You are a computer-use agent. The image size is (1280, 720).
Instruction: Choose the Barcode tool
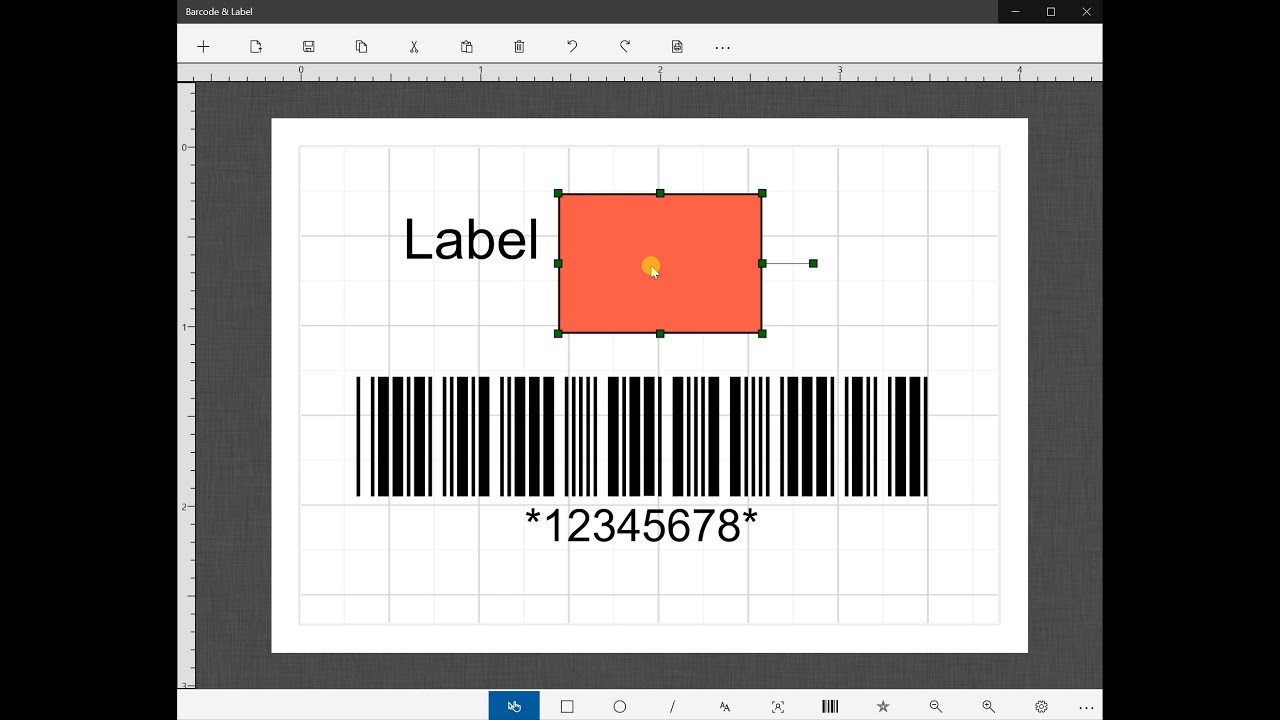tap(830, 706)
